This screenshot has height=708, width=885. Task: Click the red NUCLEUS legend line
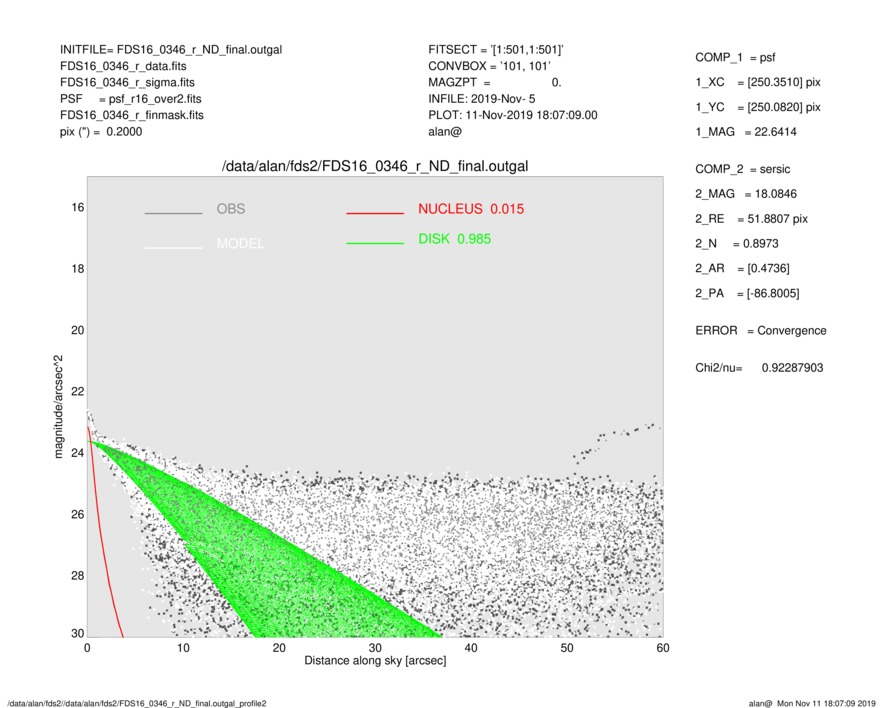pyautogui.click(x=376, y=213)
